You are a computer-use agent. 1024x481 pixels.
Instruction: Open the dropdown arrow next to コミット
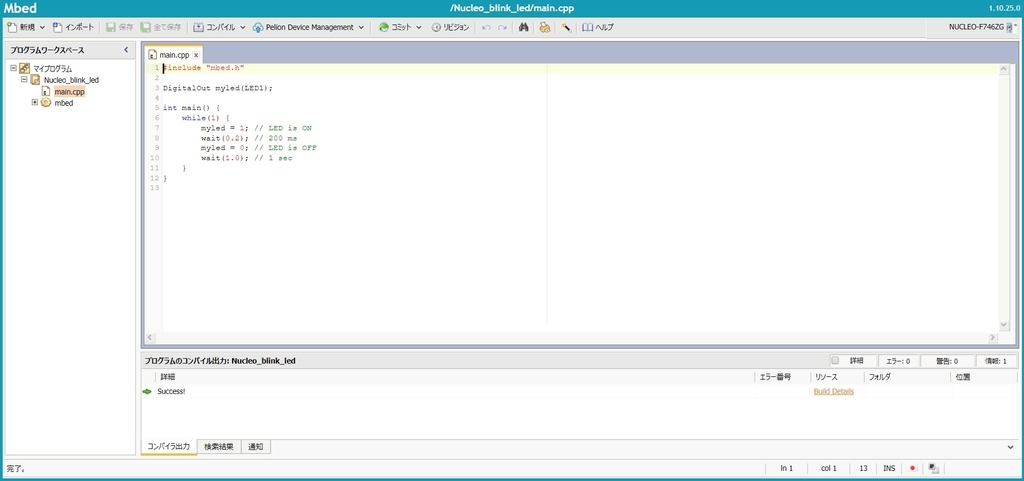click(x=419, y=27)
